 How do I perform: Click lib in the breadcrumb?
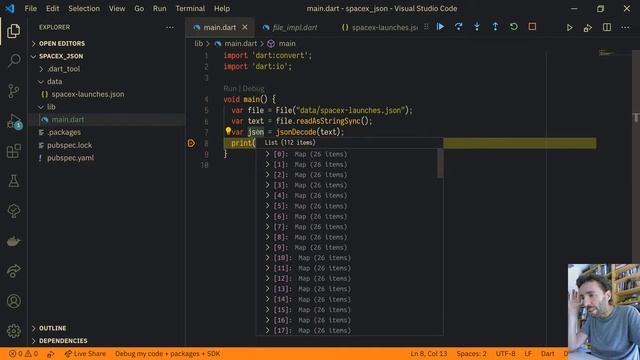tap(198, 43)
